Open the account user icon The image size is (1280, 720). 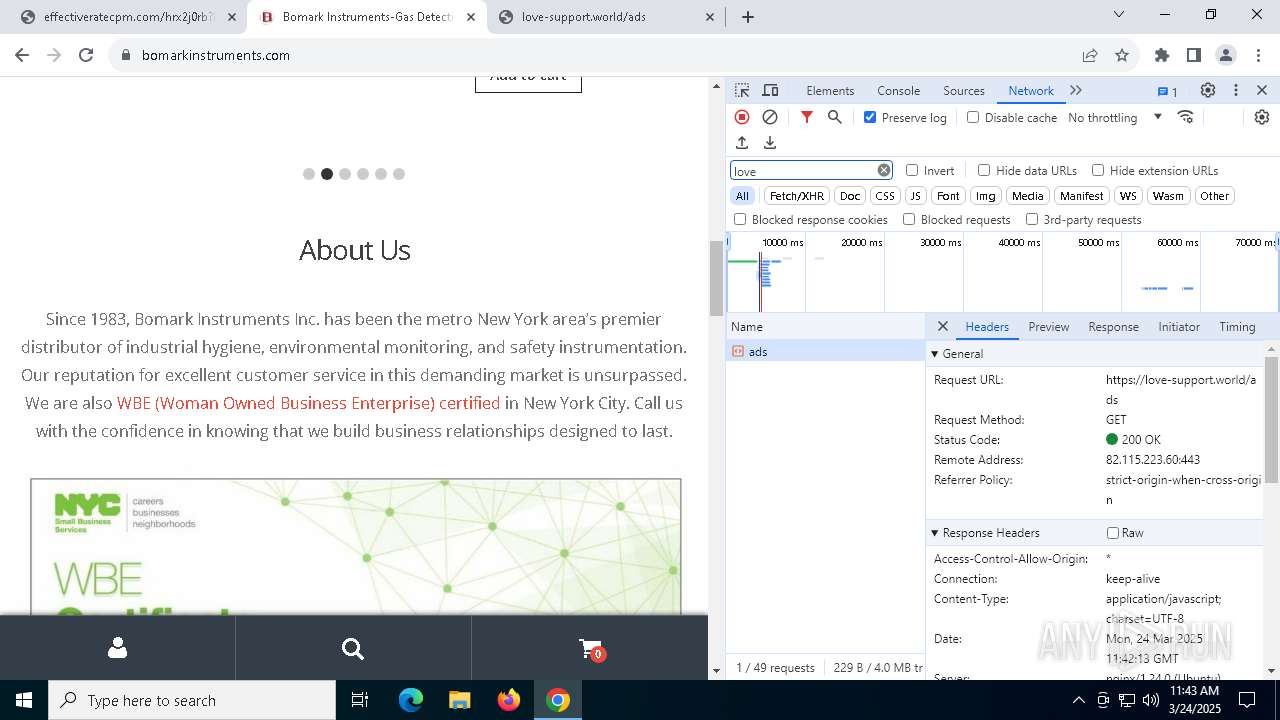(117, 648)
